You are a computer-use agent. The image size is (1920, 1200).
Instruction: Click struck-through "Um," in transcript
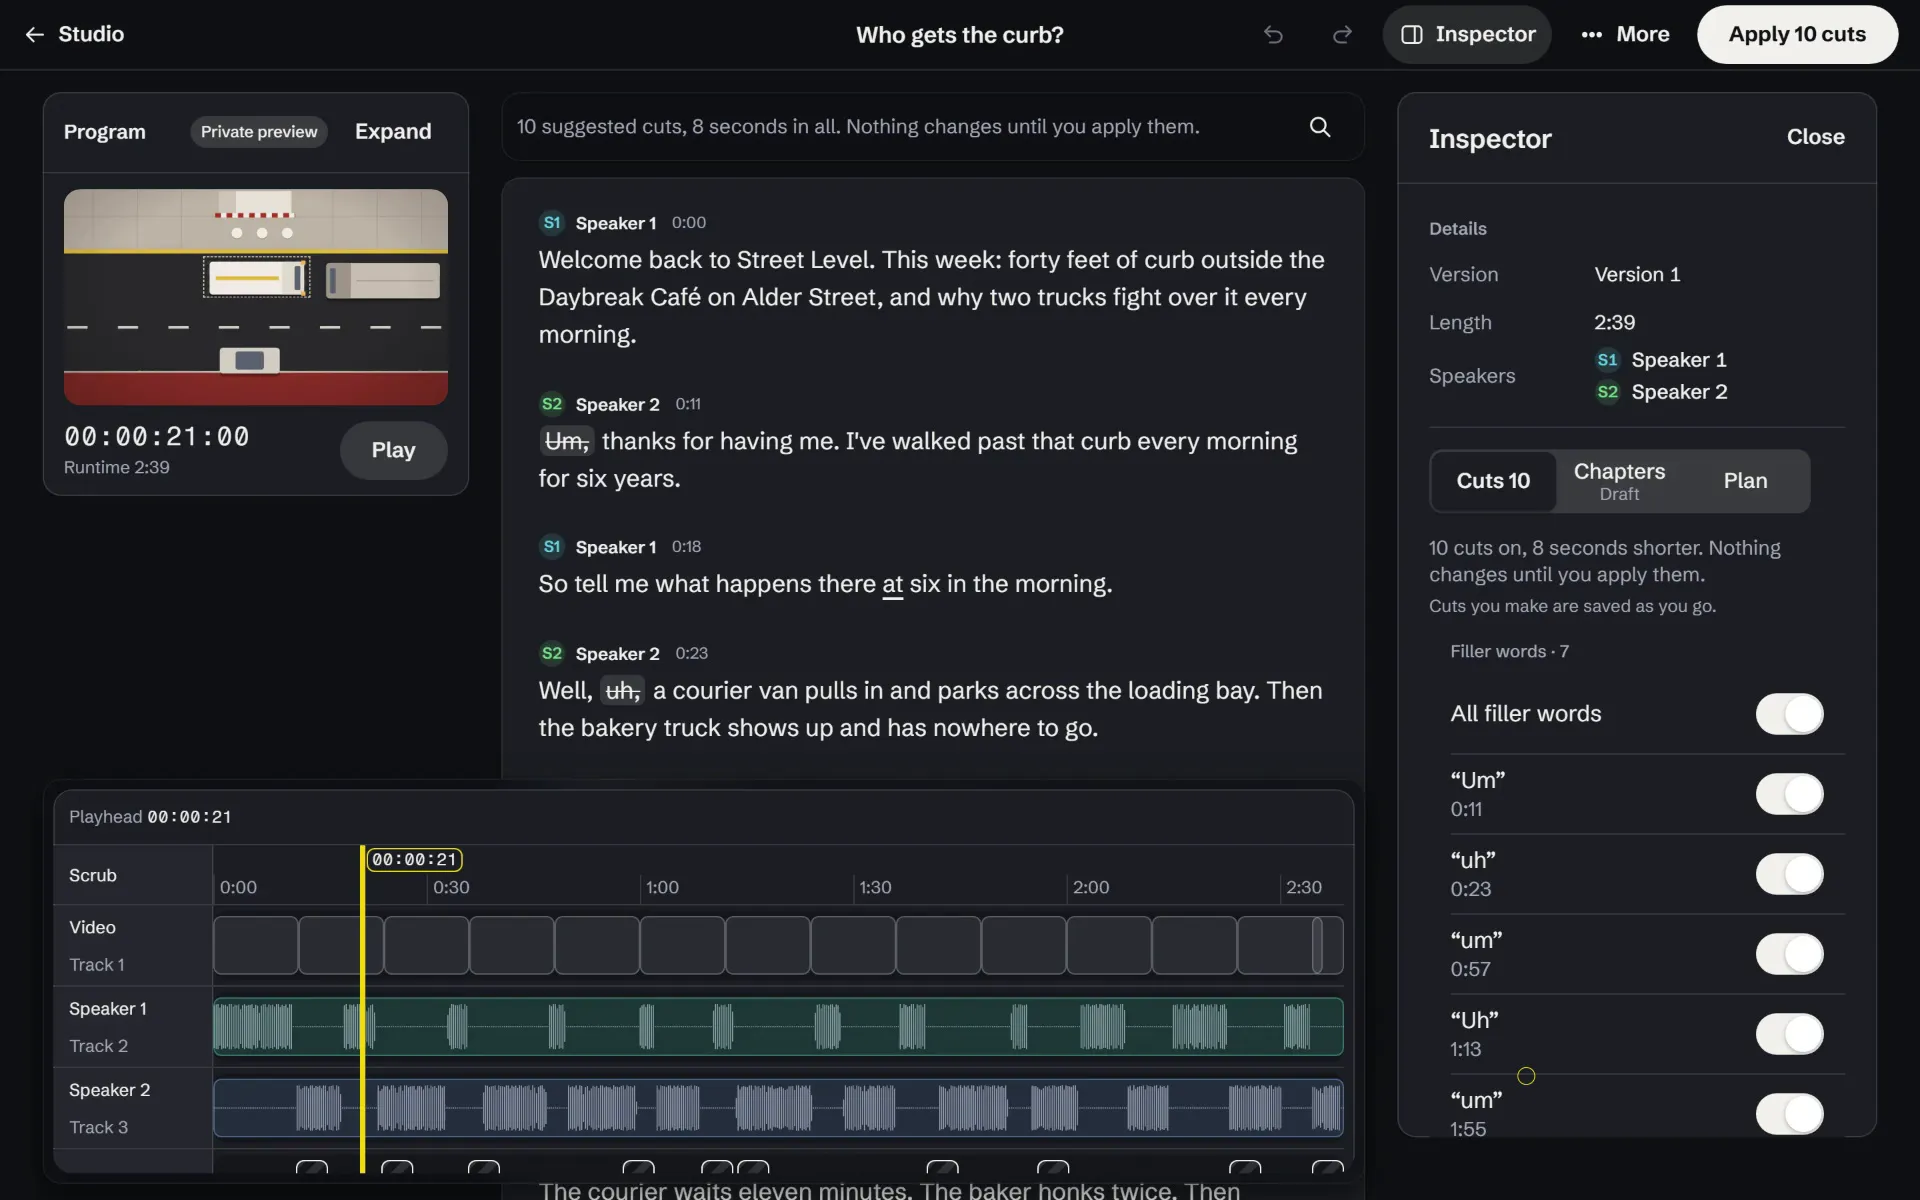tap(567, 441)
